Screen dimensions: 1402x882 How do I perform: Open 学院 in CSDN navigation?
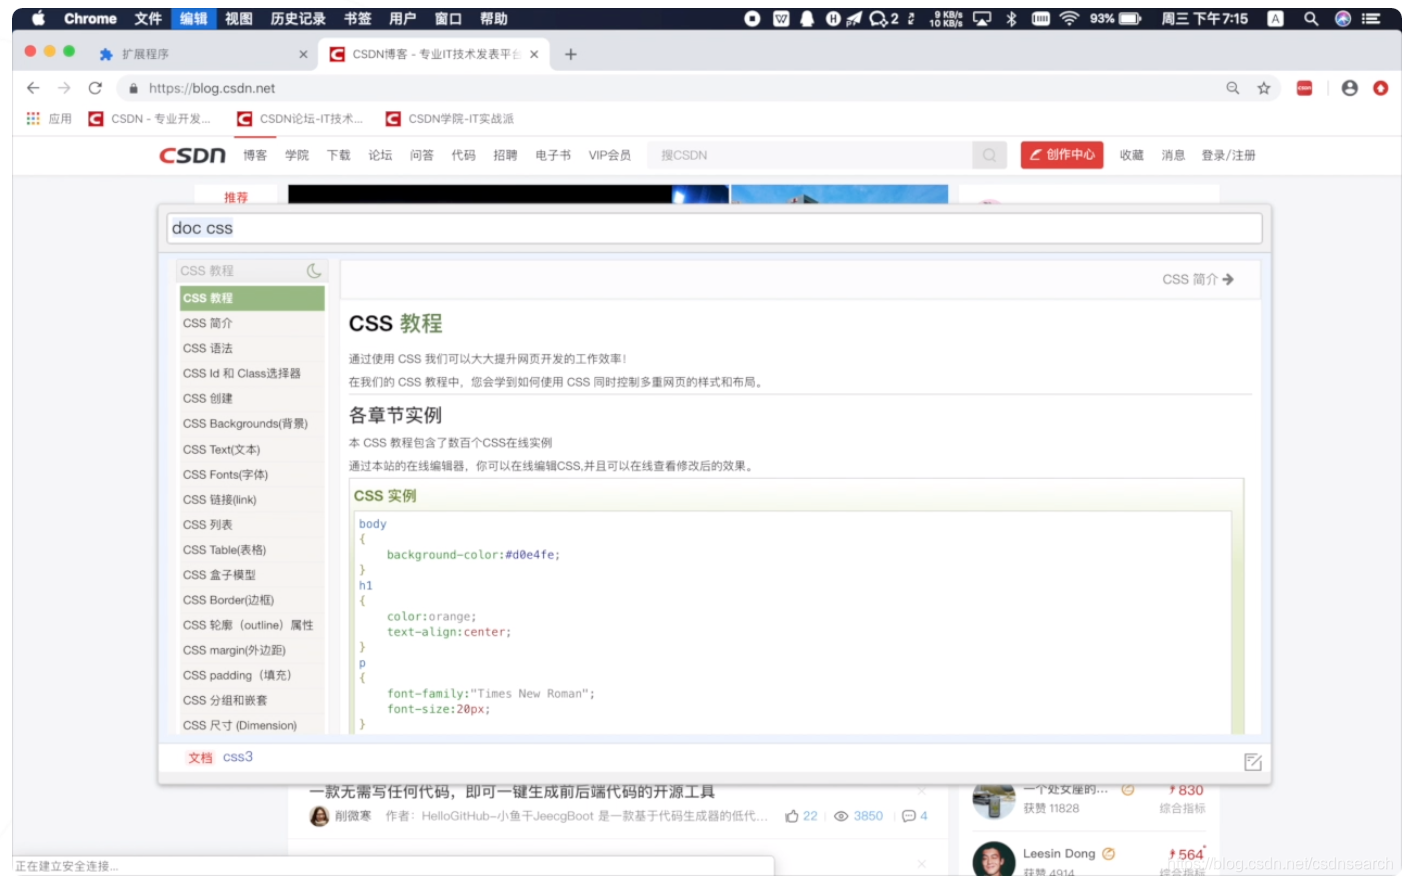tap(297, 155)
